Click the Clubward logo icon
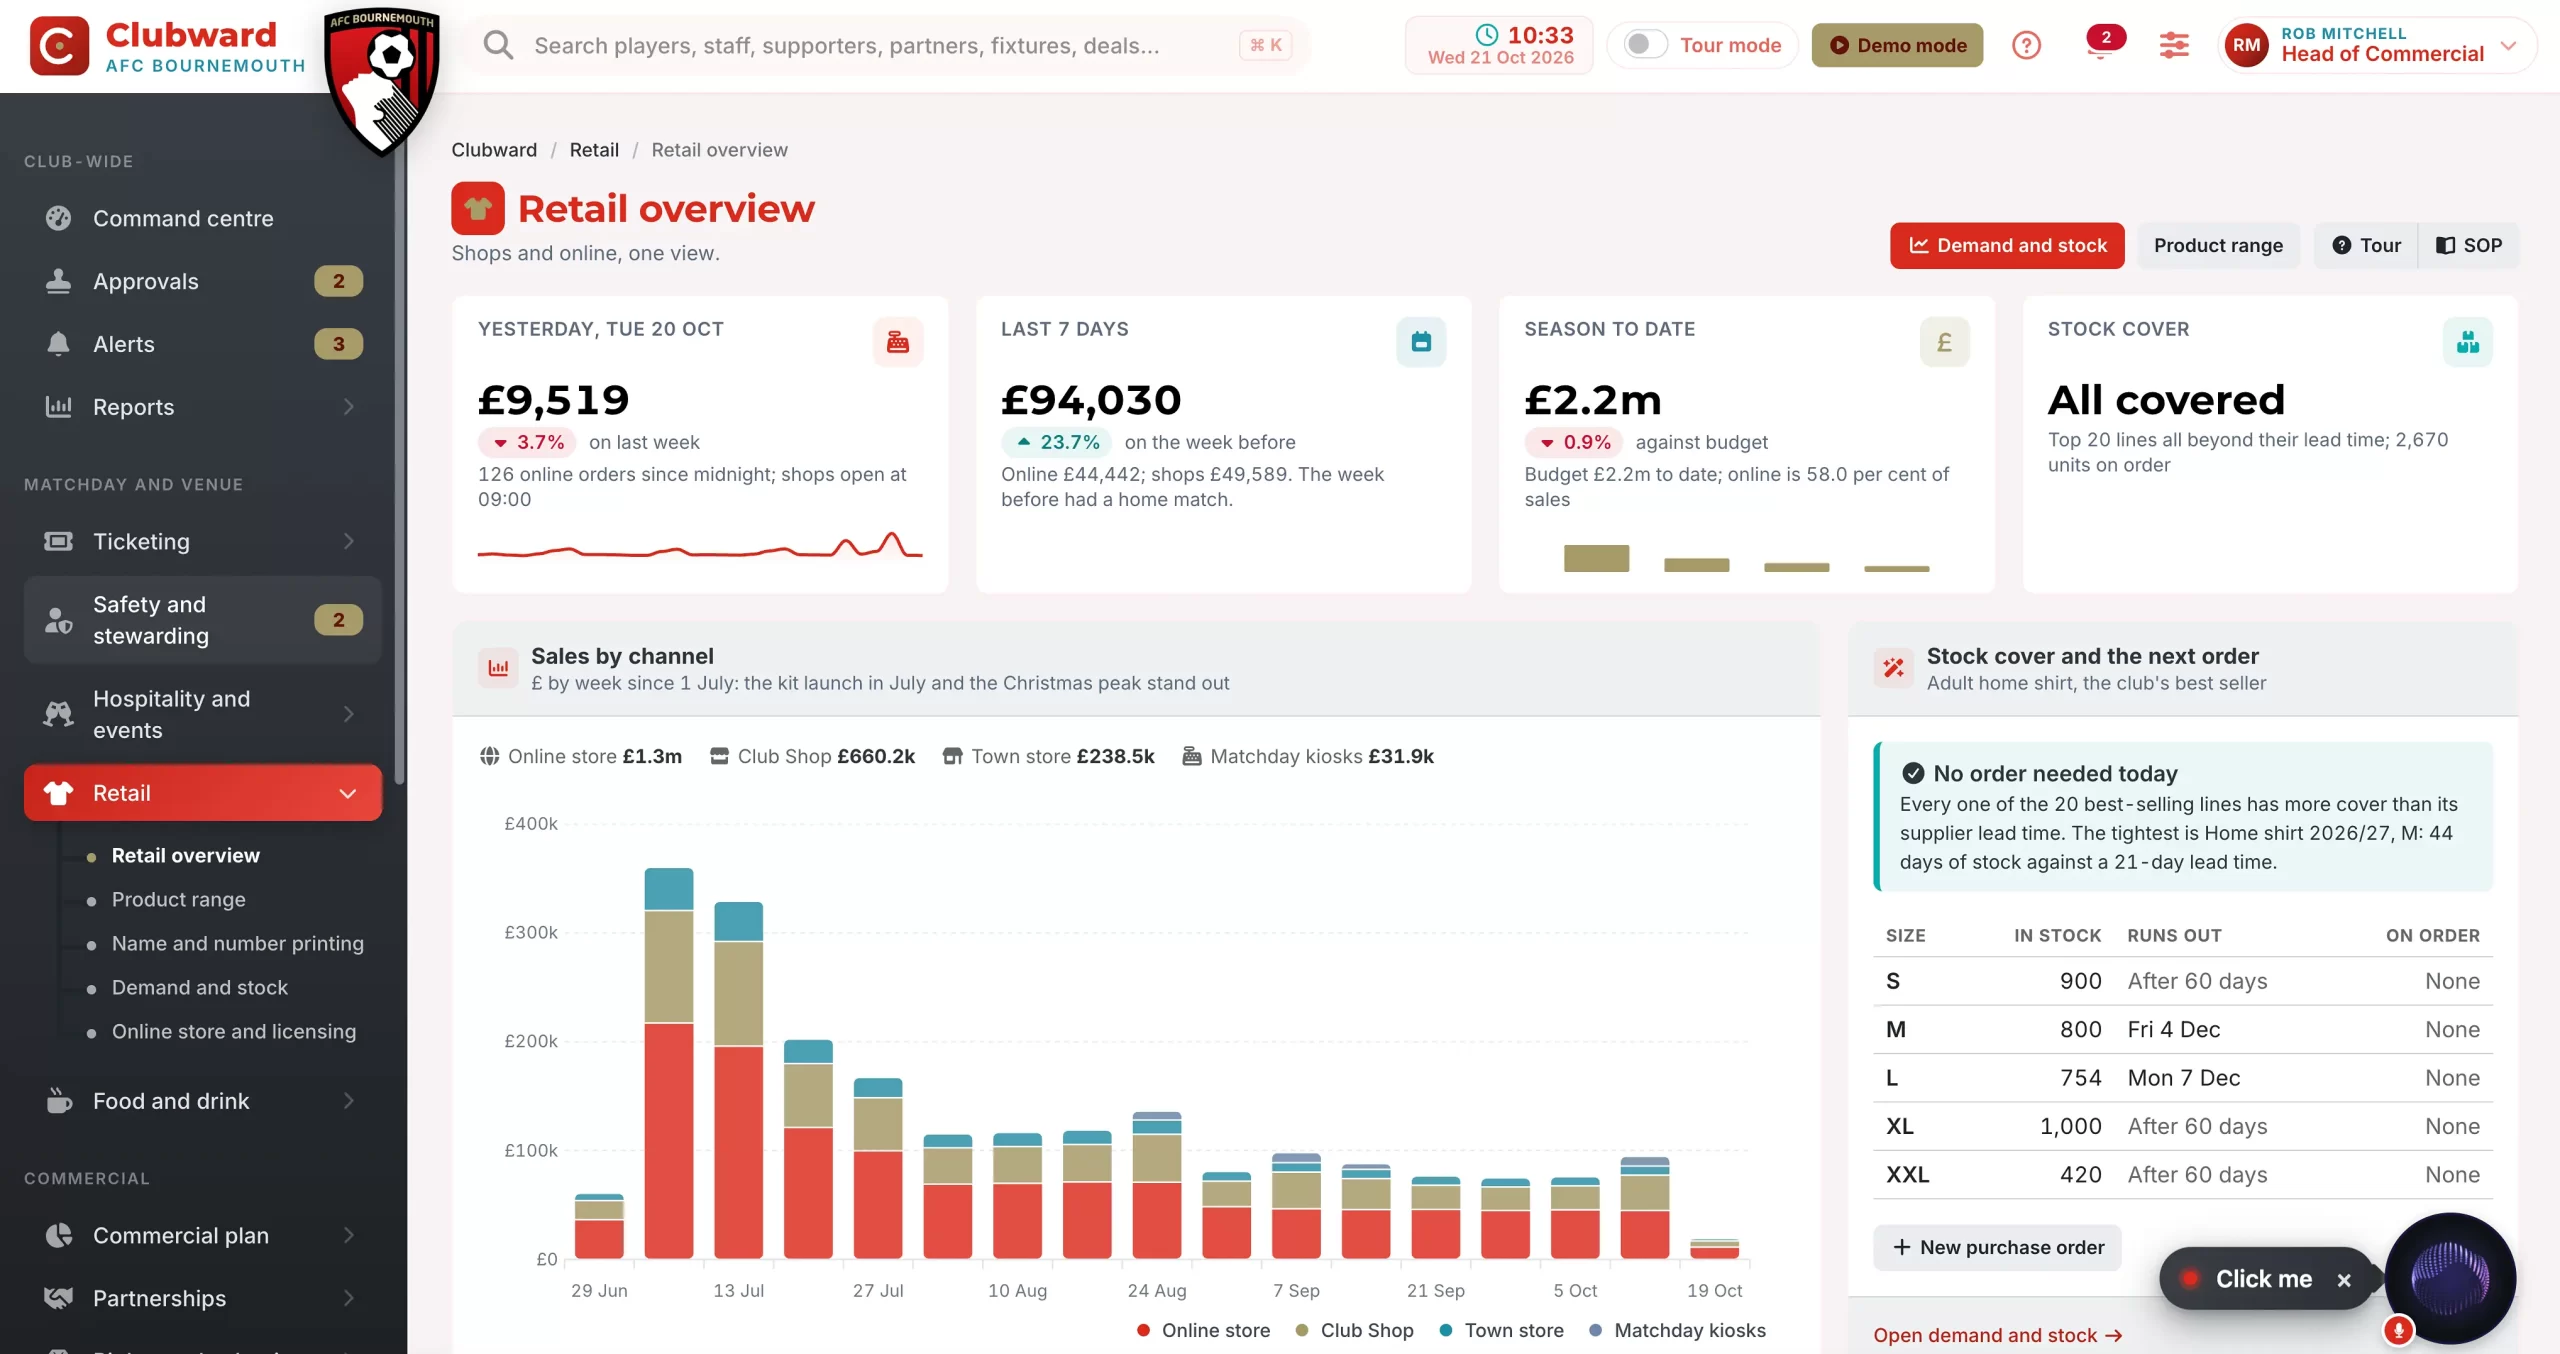The width and height of the screenshot is (2560, 1354). (59, 46)
